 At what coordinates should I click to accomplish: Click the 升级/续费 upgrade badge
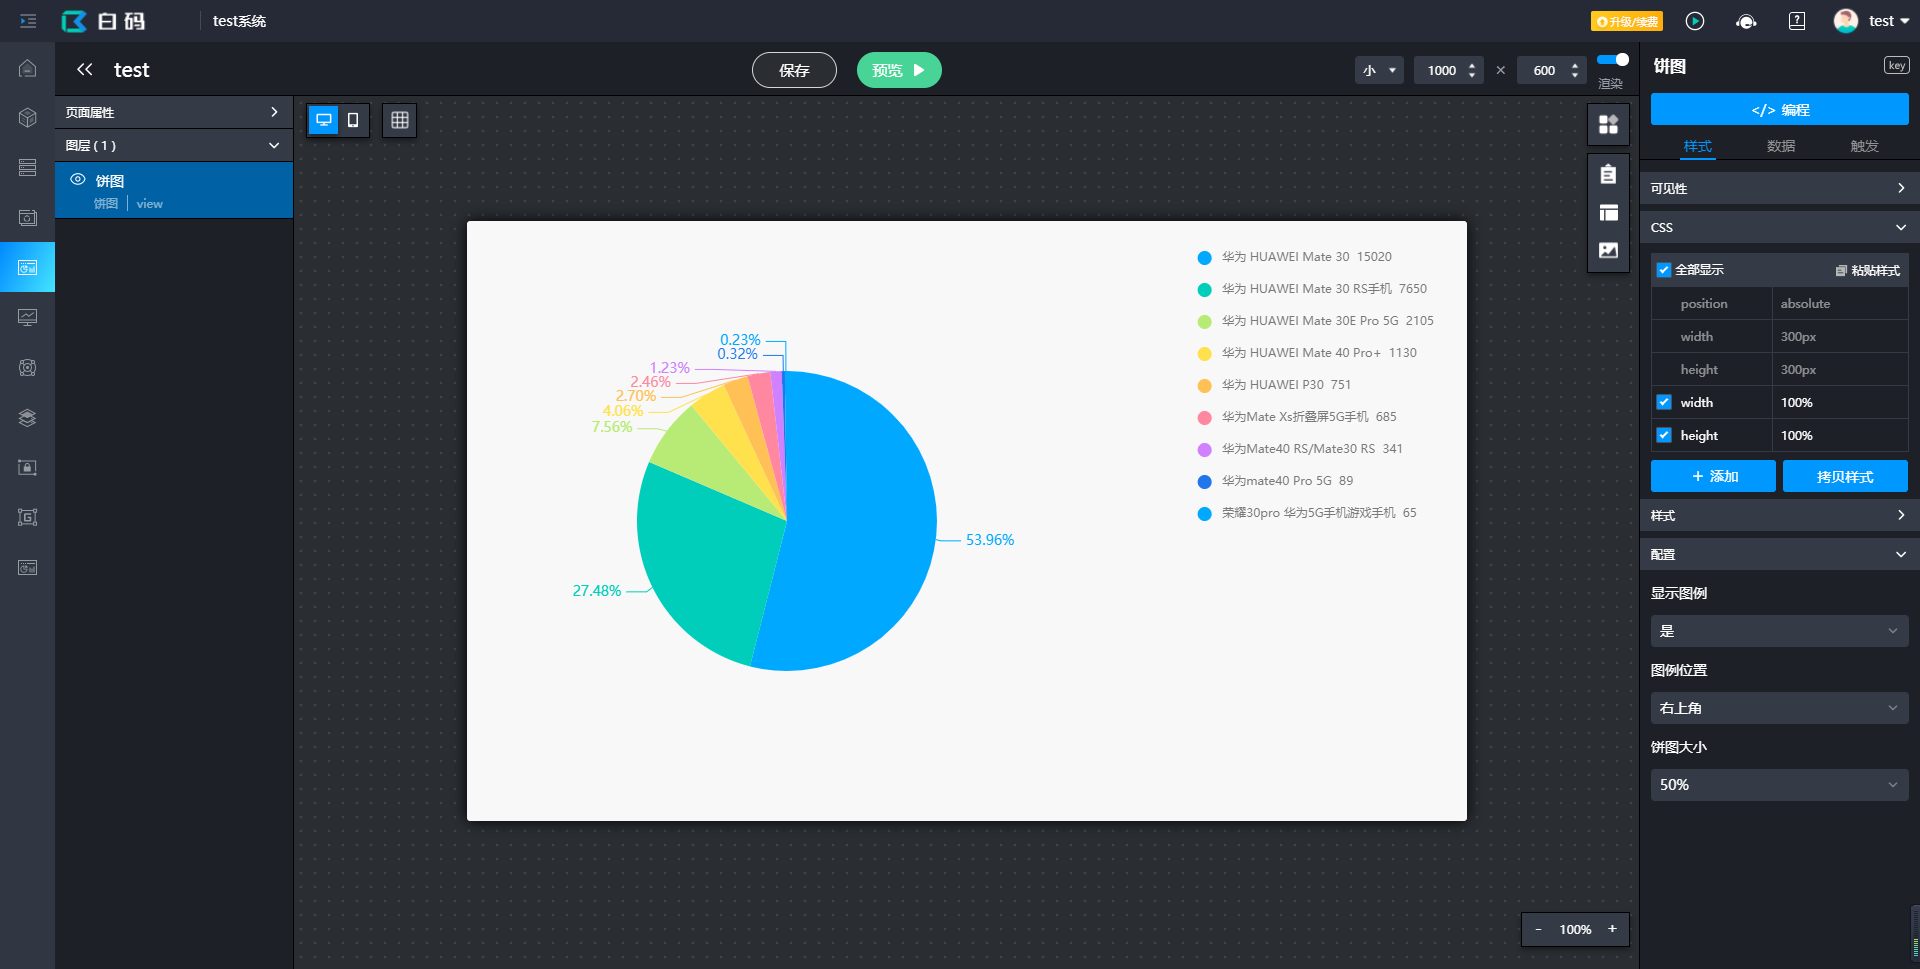tap(1626, 21)
